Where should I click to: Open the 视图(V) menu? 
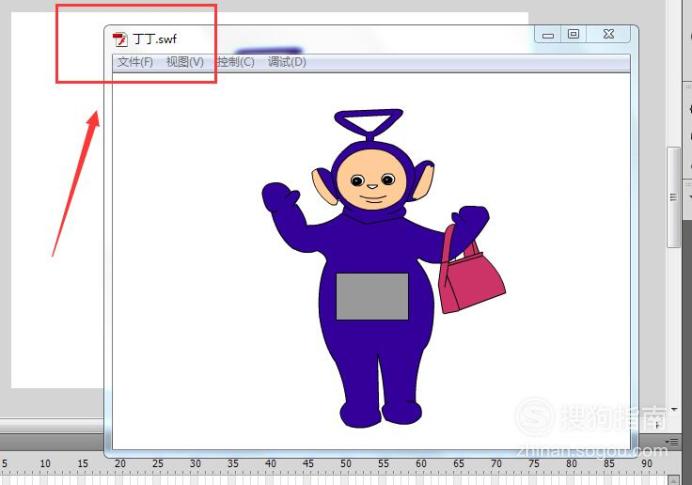pyautogui.click(x=185, y=62)
